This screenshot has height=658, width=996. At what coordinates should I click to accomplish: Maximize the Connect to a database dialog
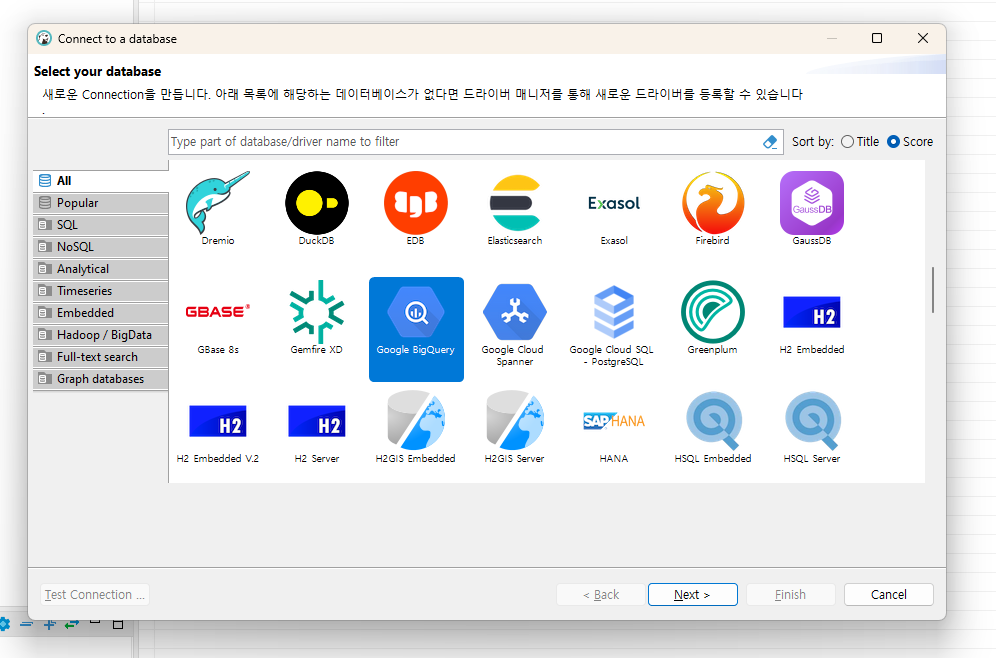877,38
